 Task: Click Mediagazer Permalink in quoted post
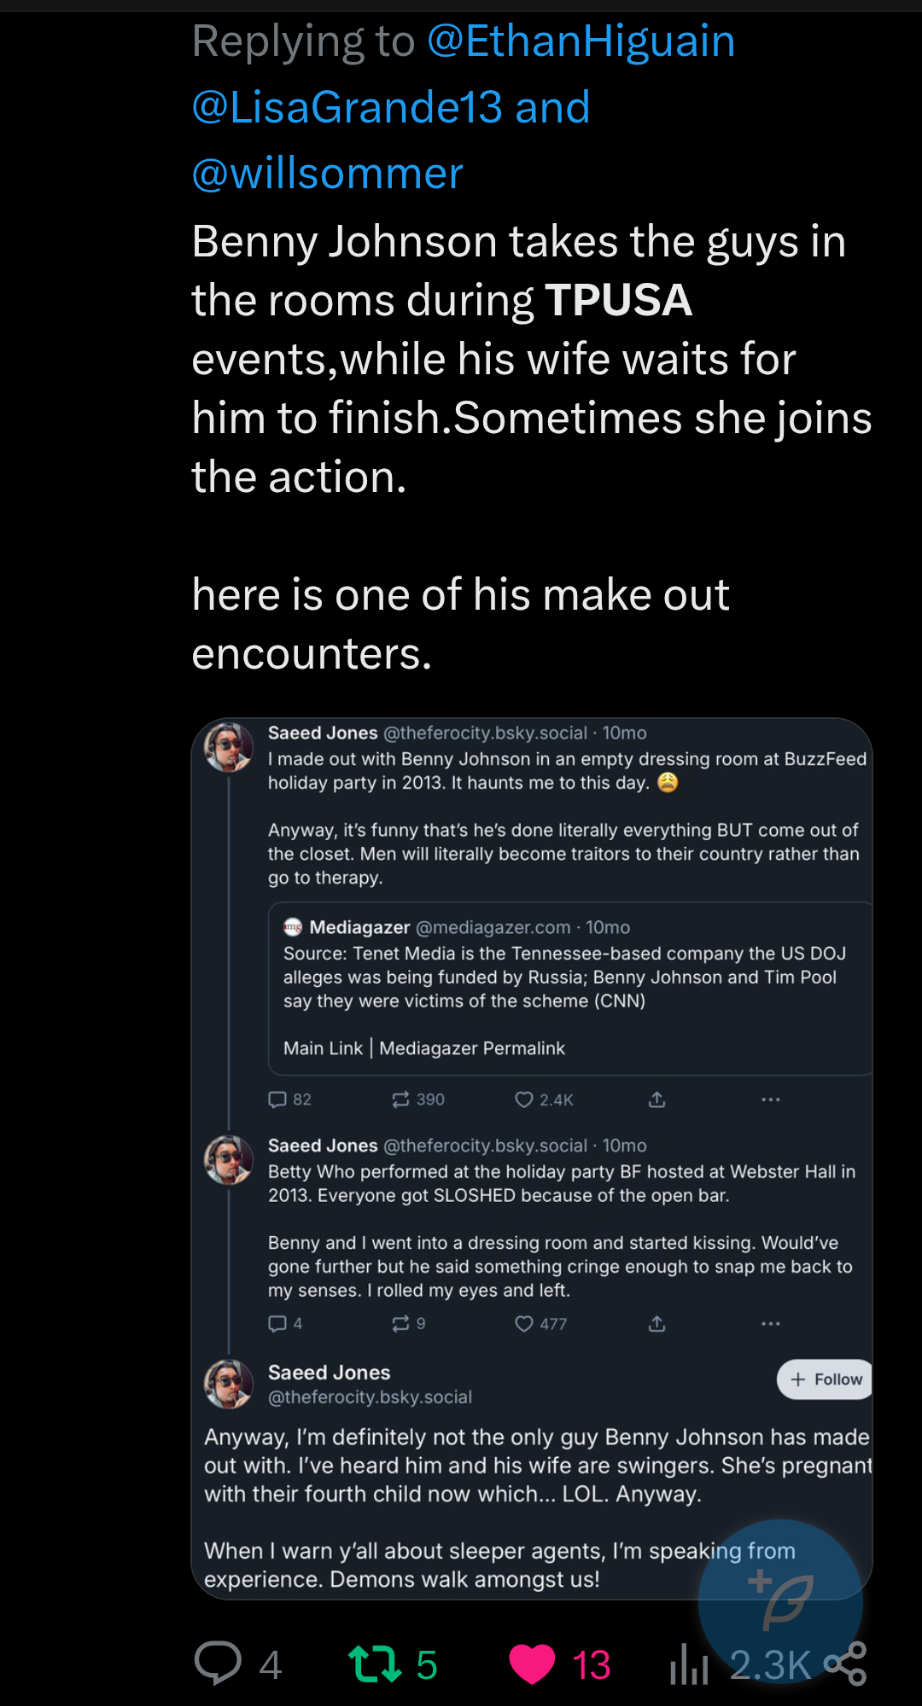[472, 1048]
